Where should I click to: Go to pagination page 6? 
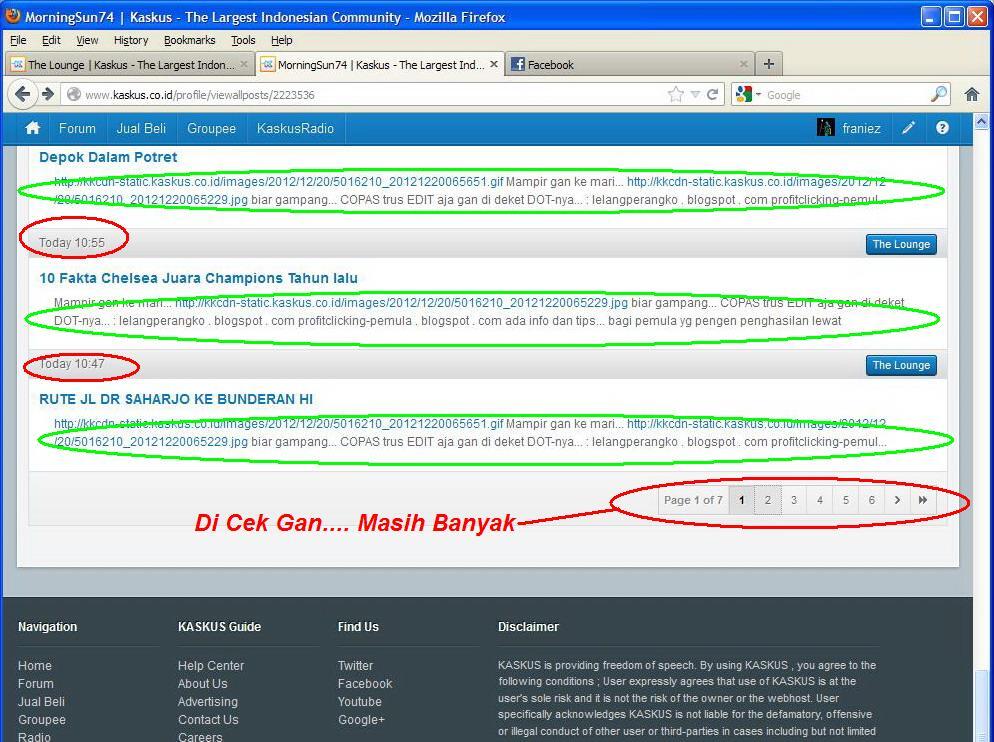pyautogui.click(x=872, y=500)
